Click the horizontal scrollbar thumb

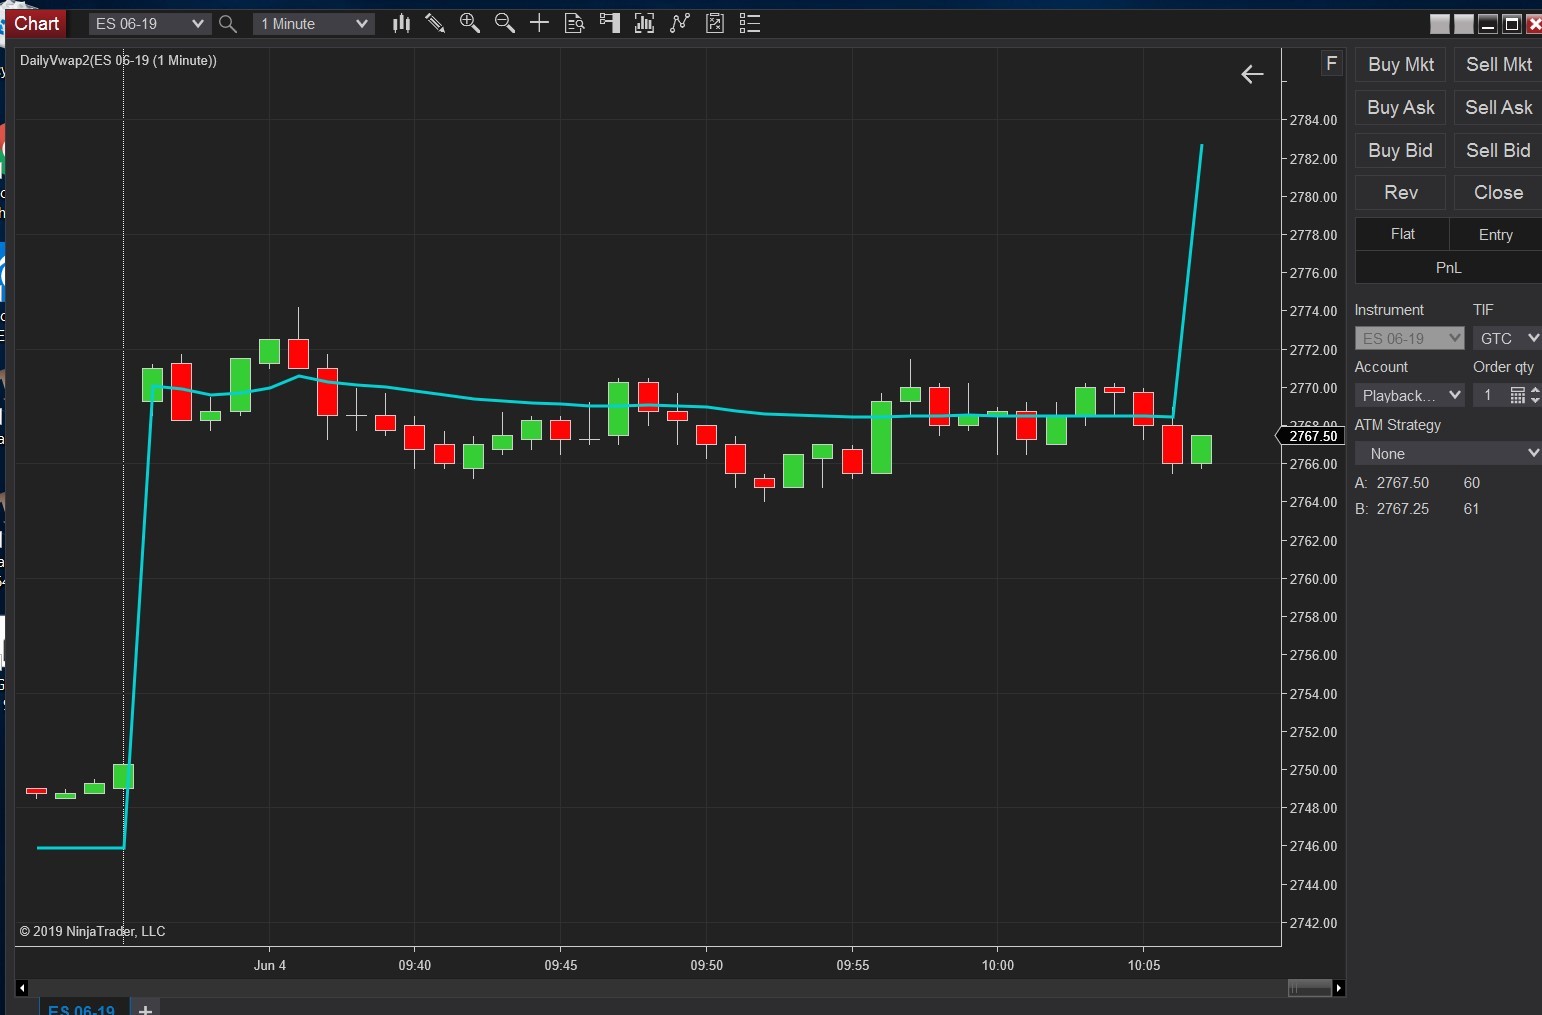click(x=1310, y=988)
